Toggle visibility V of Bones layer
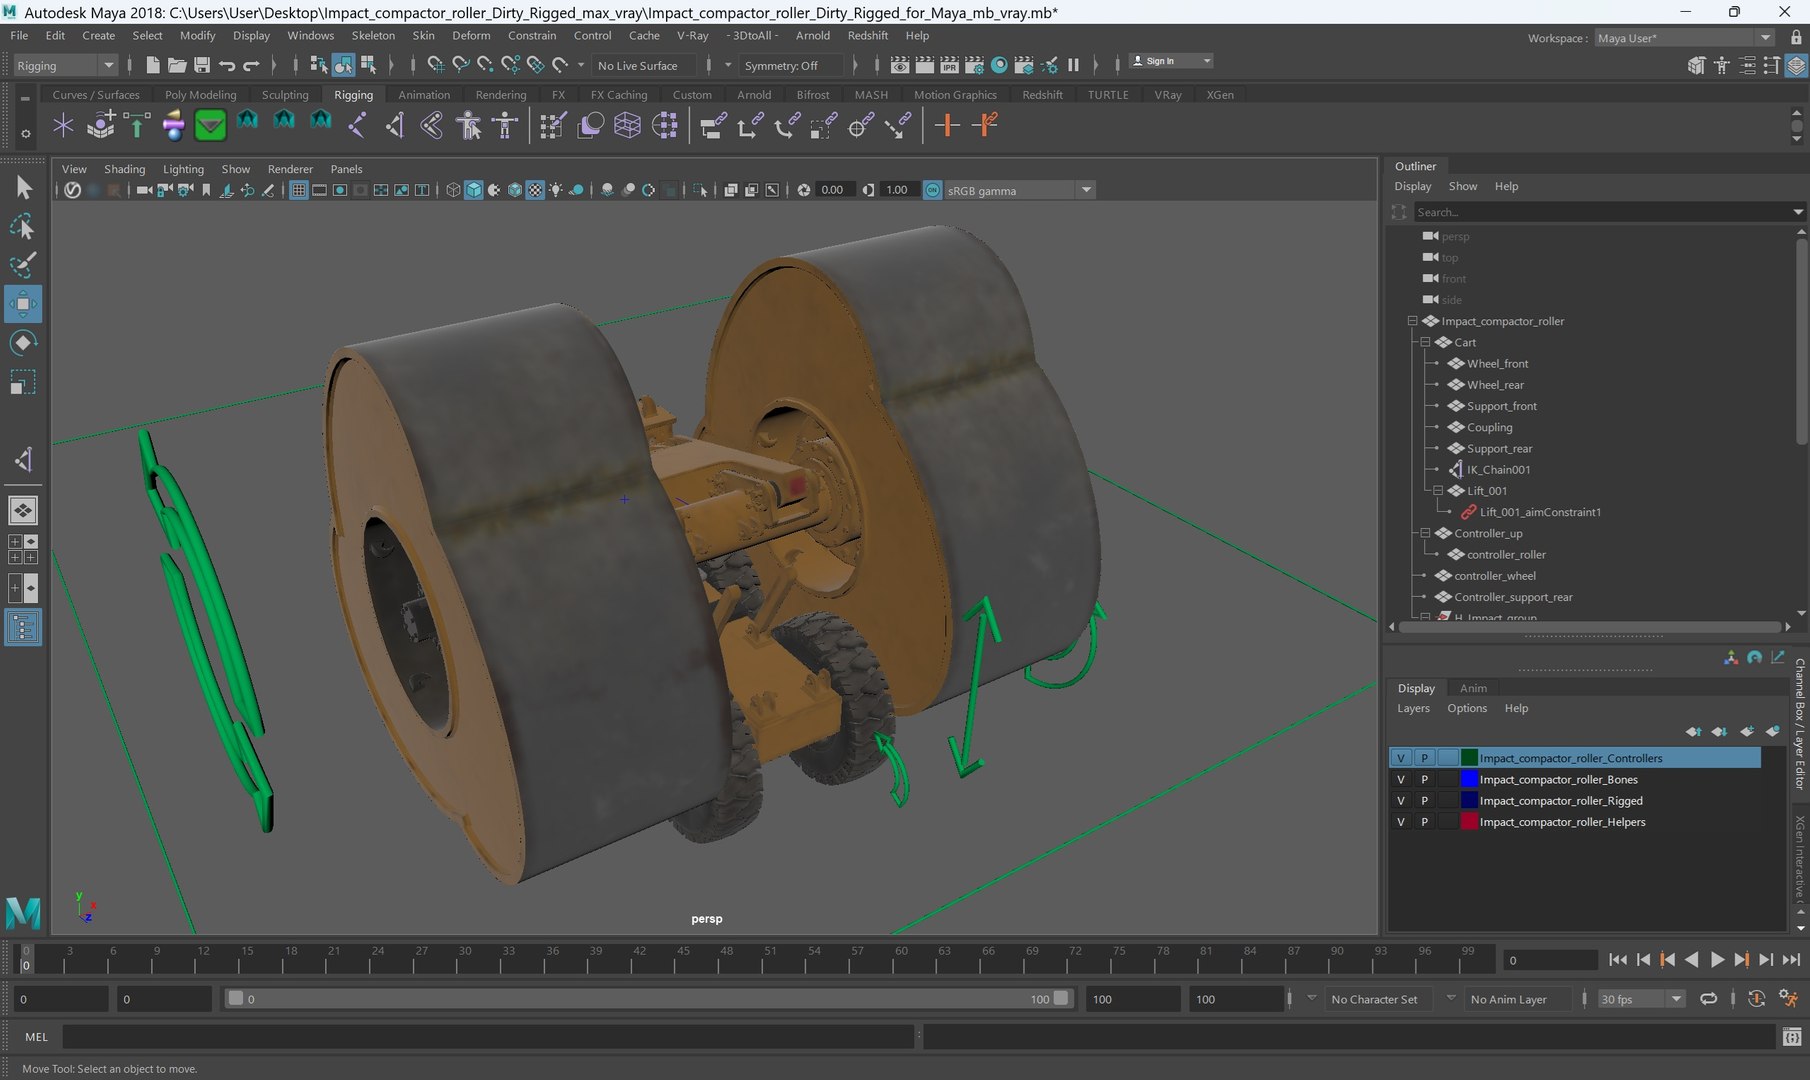 1400,779
